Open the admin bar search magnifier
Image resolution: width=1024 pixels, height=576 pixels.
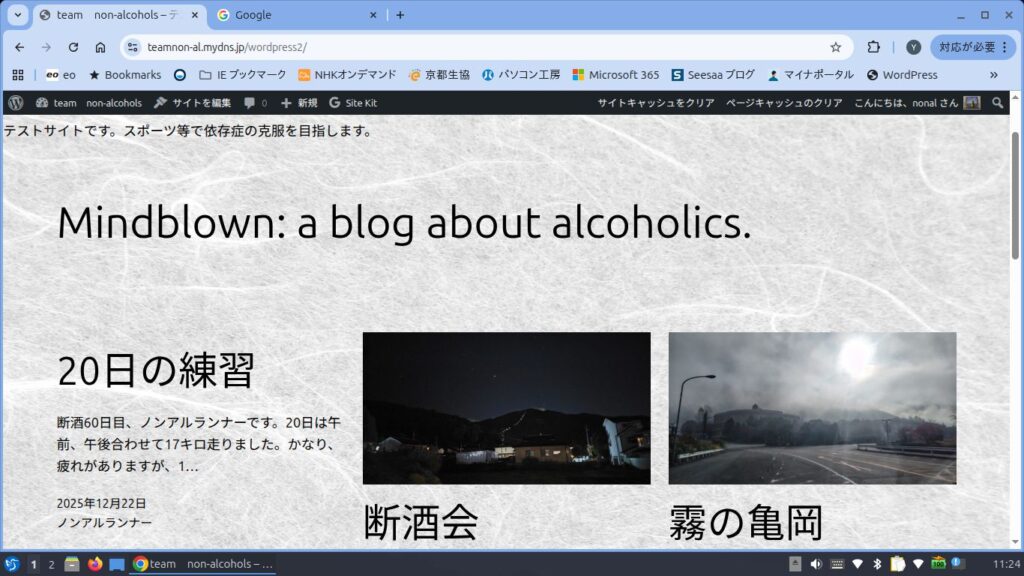997,103
